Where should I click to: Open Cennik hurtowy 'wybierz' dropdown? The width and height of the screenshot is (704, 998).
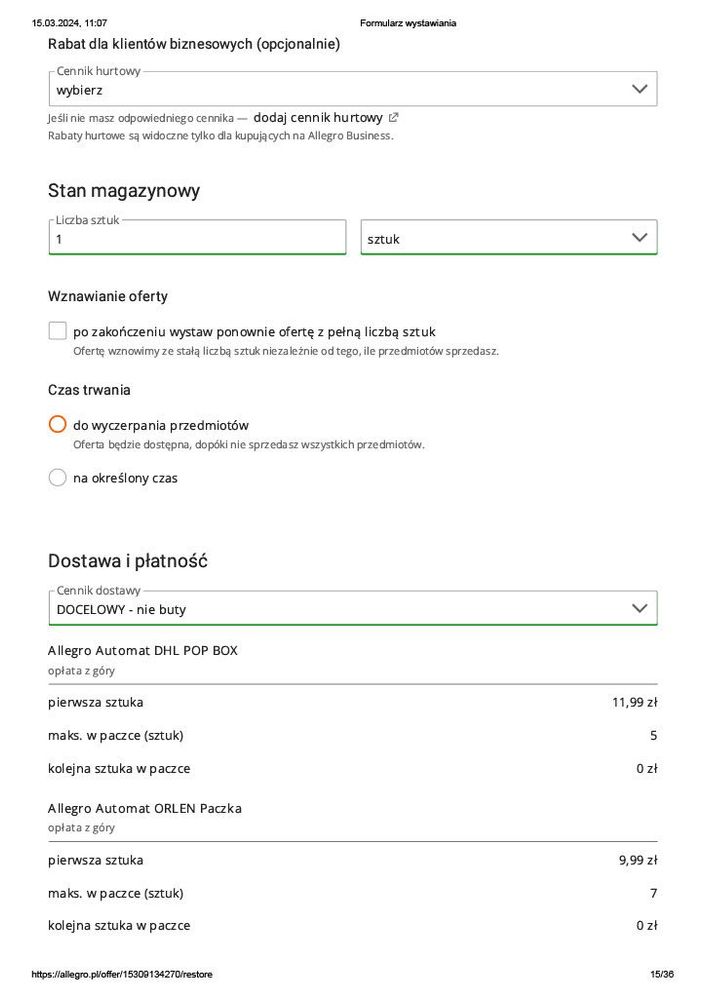pos(340,89)
